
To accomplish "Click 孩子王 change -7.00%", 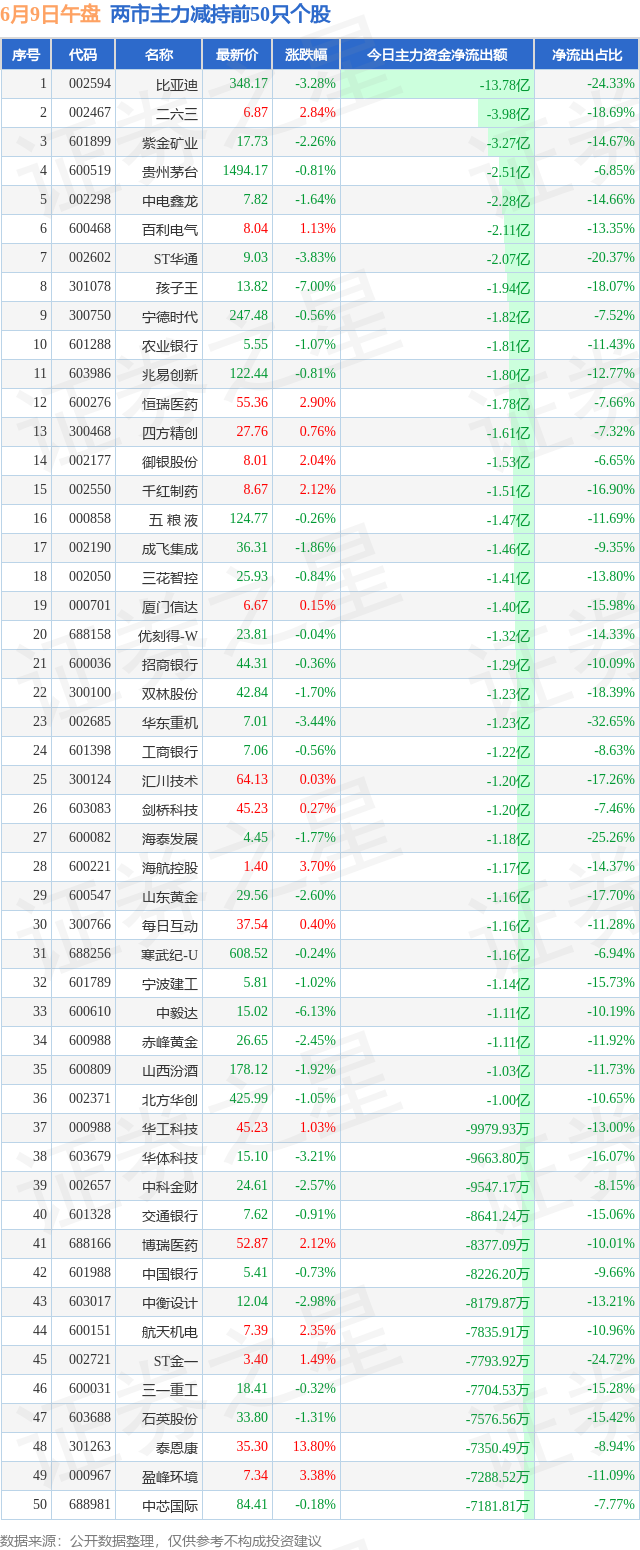I will [x=315, y=287].
